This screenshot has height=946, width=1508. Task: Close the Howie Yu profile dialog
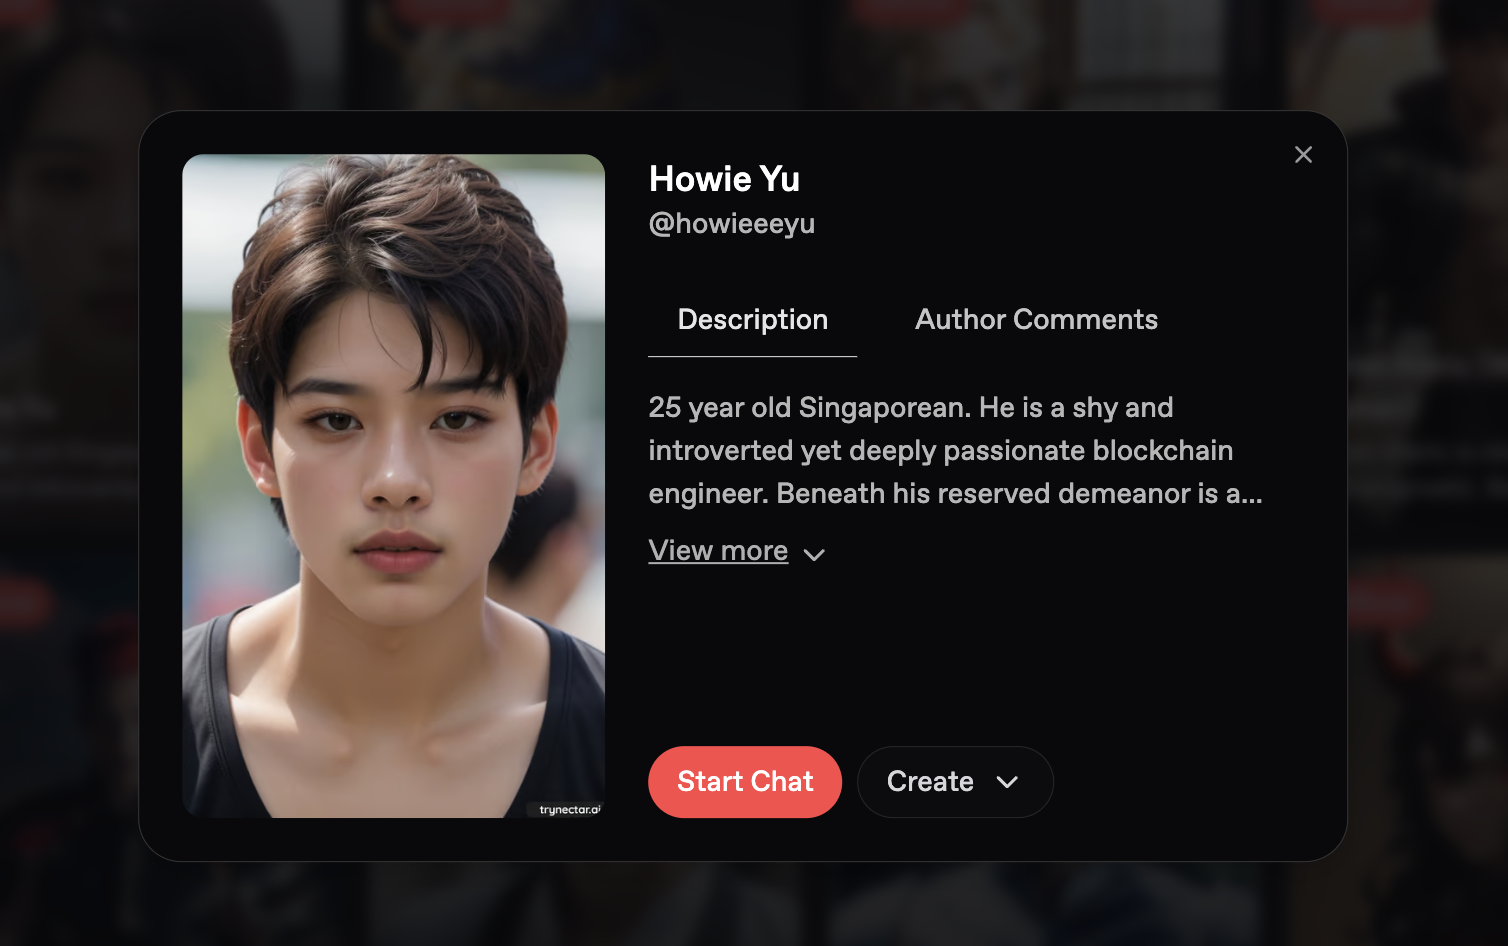pos(1303,155)
